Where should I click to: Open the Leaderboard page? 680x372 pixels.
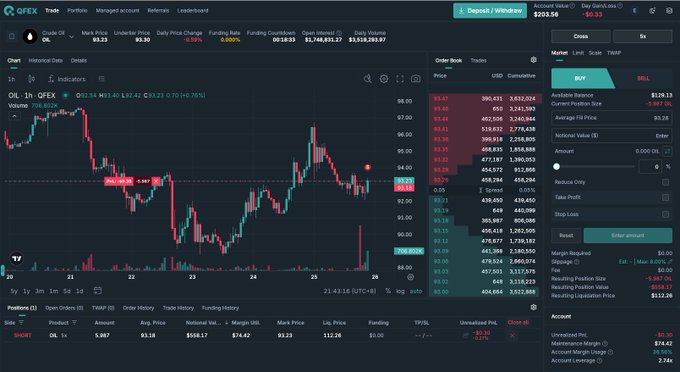point(193,10)
